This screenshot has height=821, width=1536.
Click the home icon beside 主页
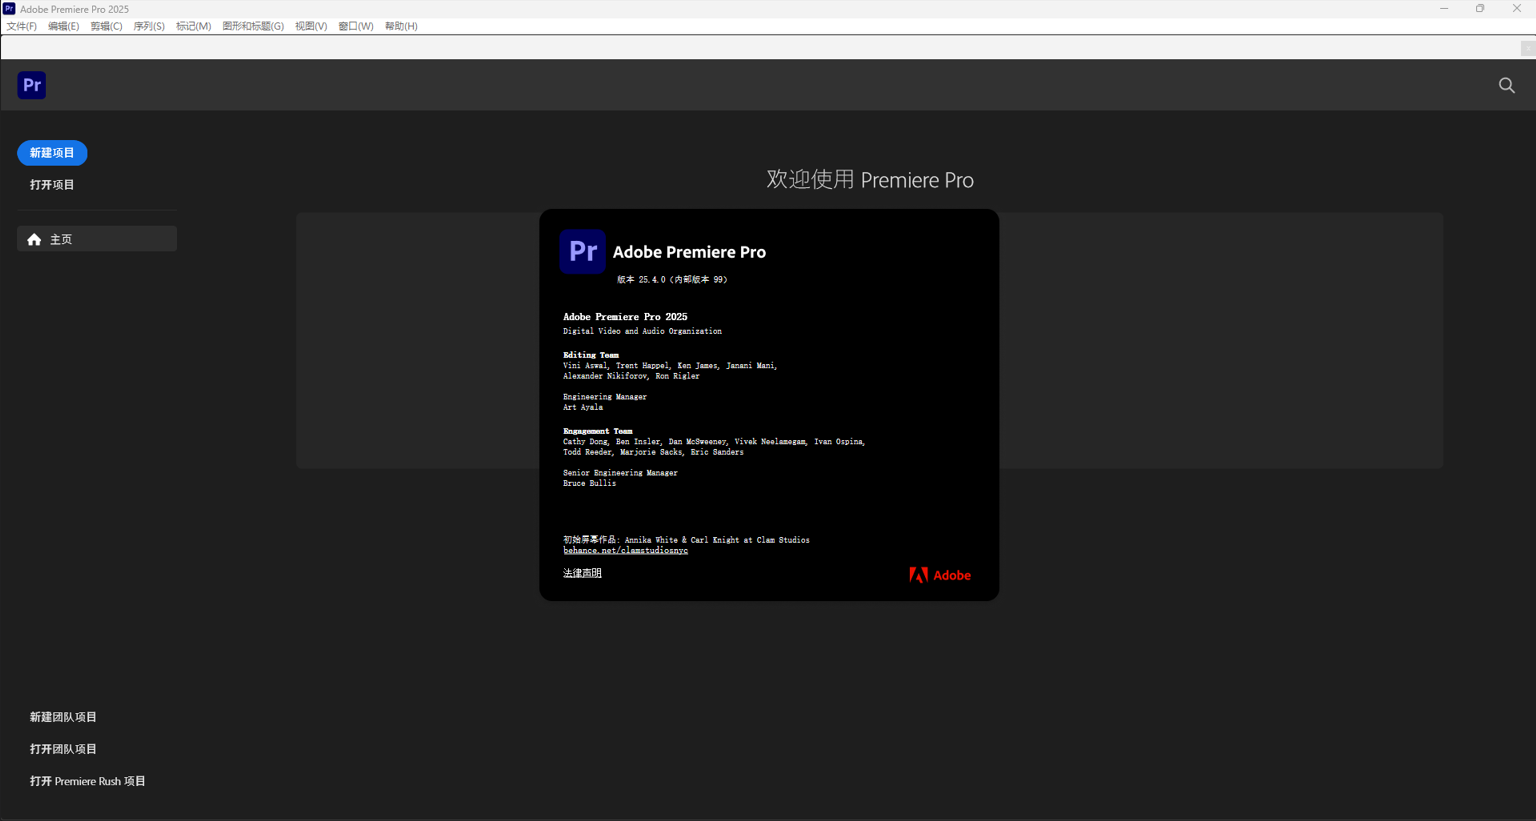[34, 239]
